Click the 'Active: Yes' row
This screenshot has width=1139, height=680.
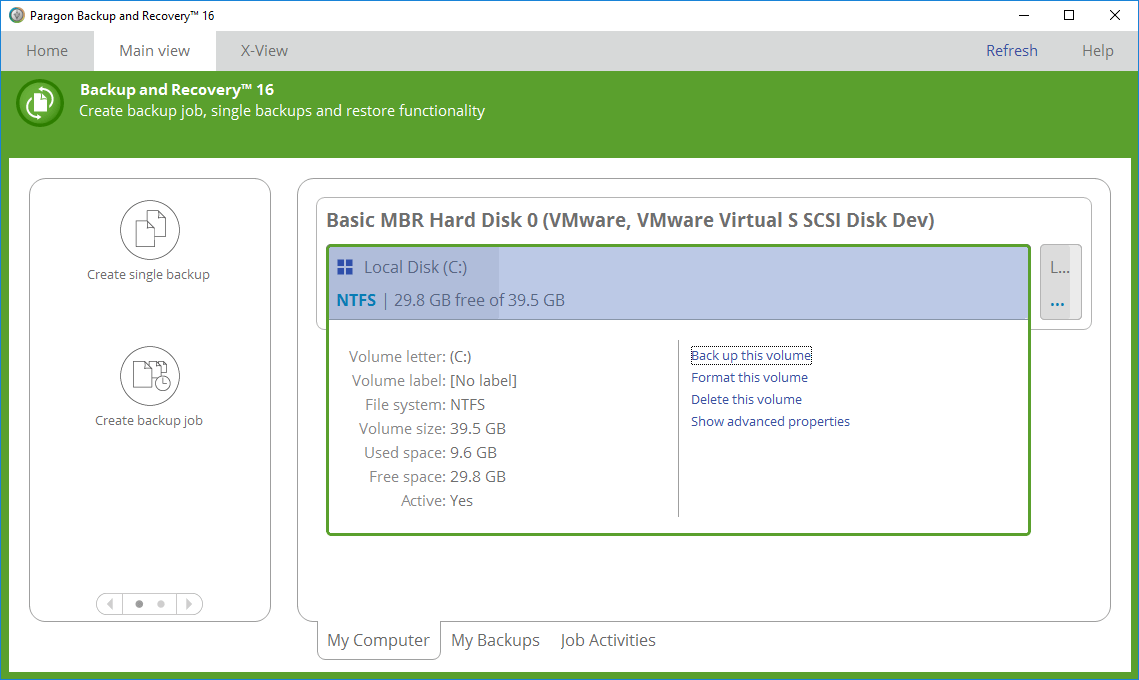pos(437,501)
